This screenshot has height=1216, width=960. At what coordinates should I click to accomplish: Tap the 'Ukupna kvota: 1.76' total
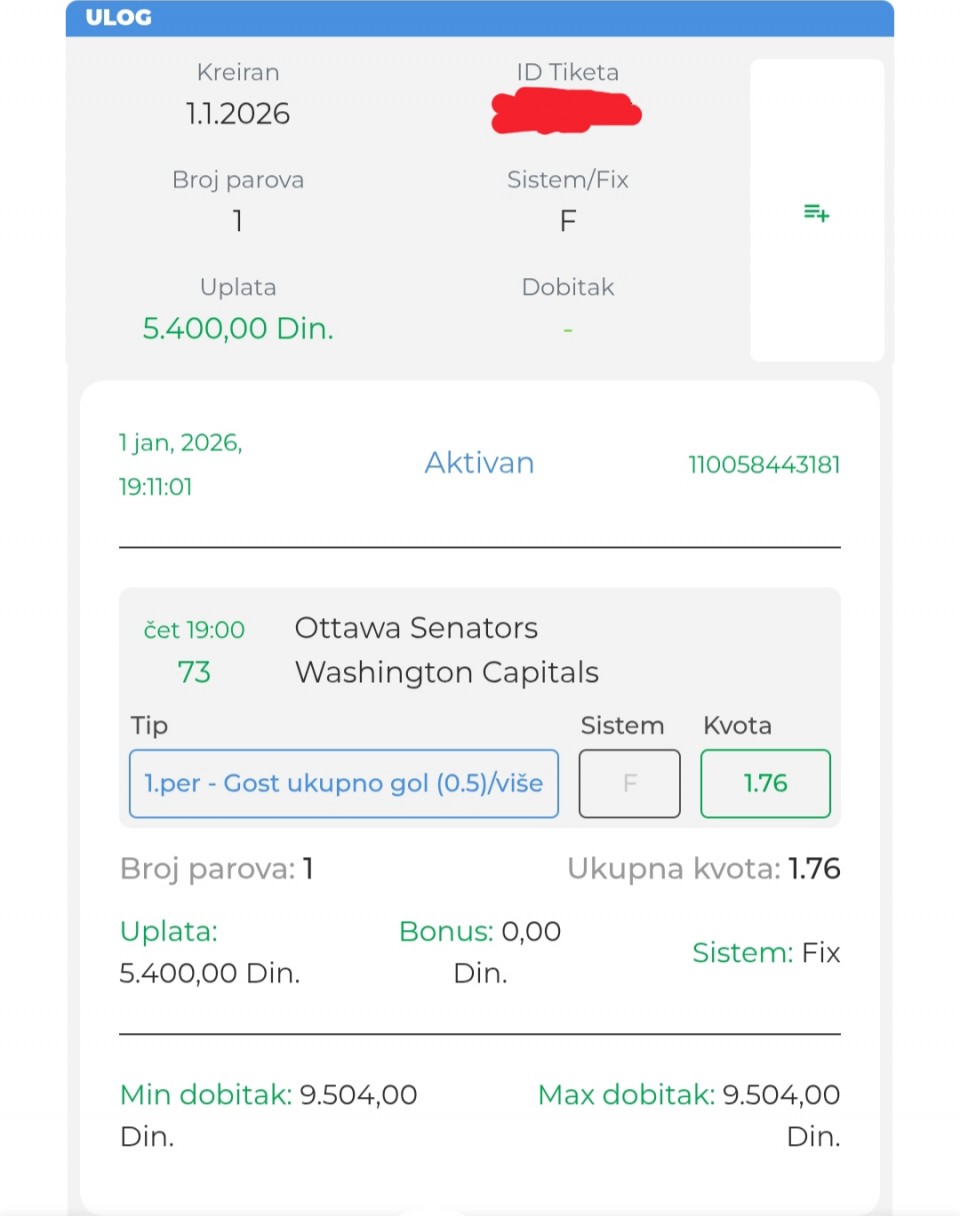pyautogui.click(x=703, y=869)
